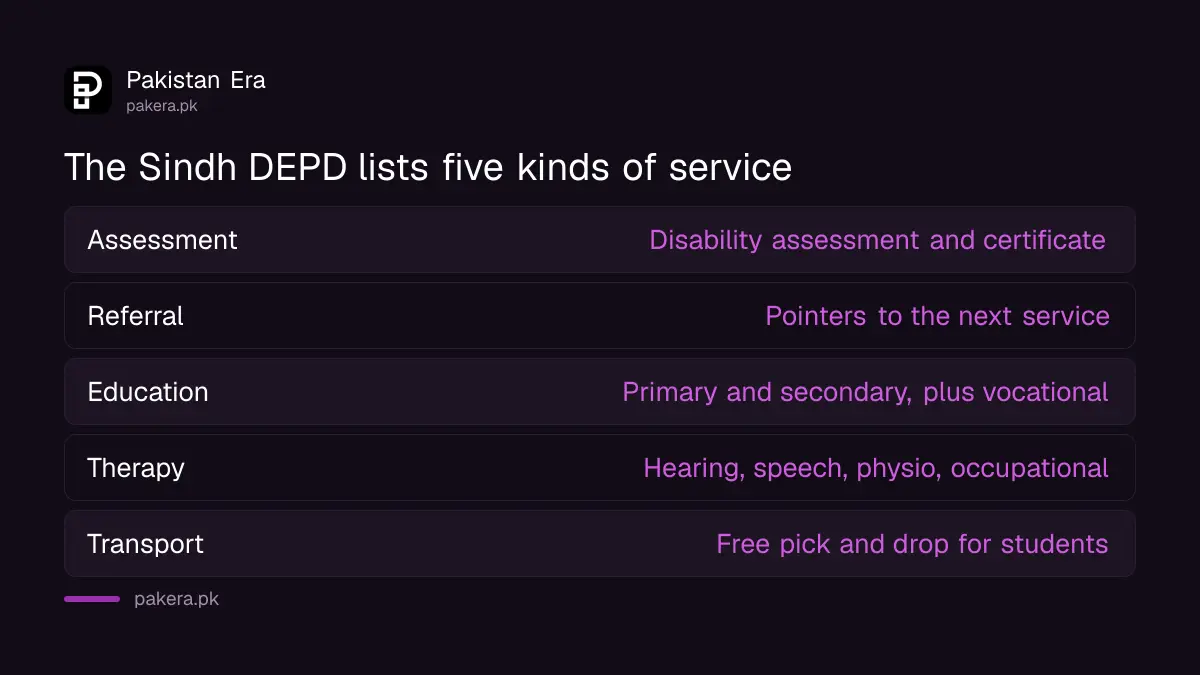Open the pakera.pk link under the brand name

[161, 105]
